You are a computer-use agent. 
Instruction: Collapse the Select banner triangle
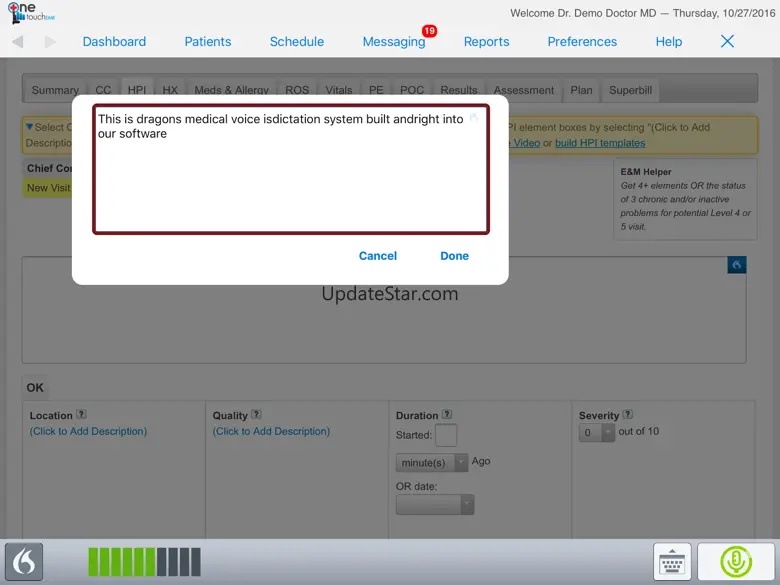click(29, 127)
